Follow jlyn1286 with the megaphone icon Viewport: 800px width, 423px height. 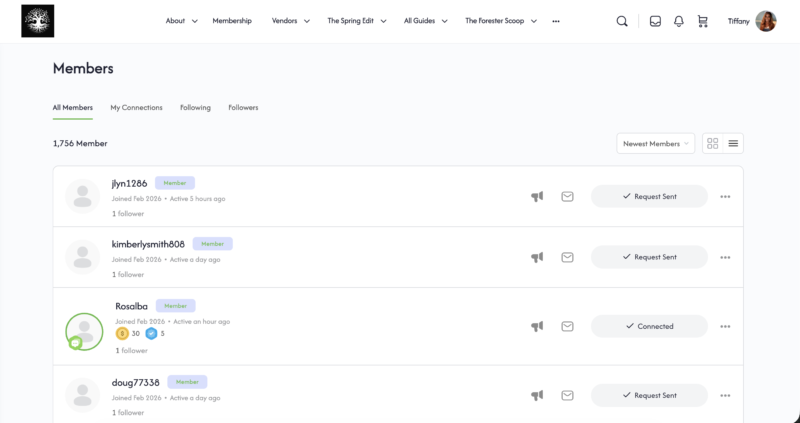(537, 196)
